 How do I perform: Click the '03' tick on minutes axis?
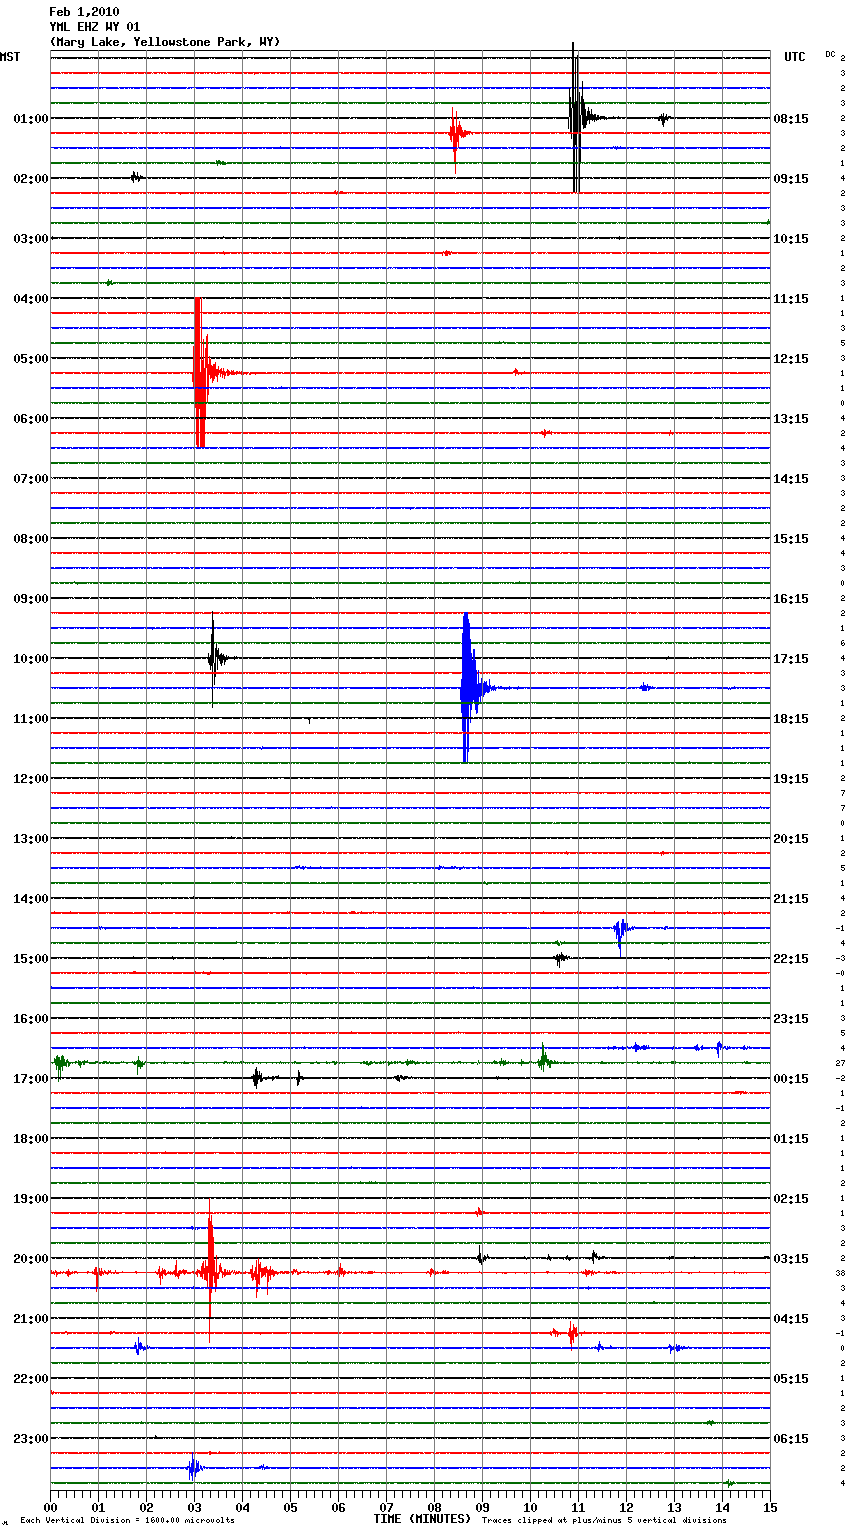tap(194, 1506)
